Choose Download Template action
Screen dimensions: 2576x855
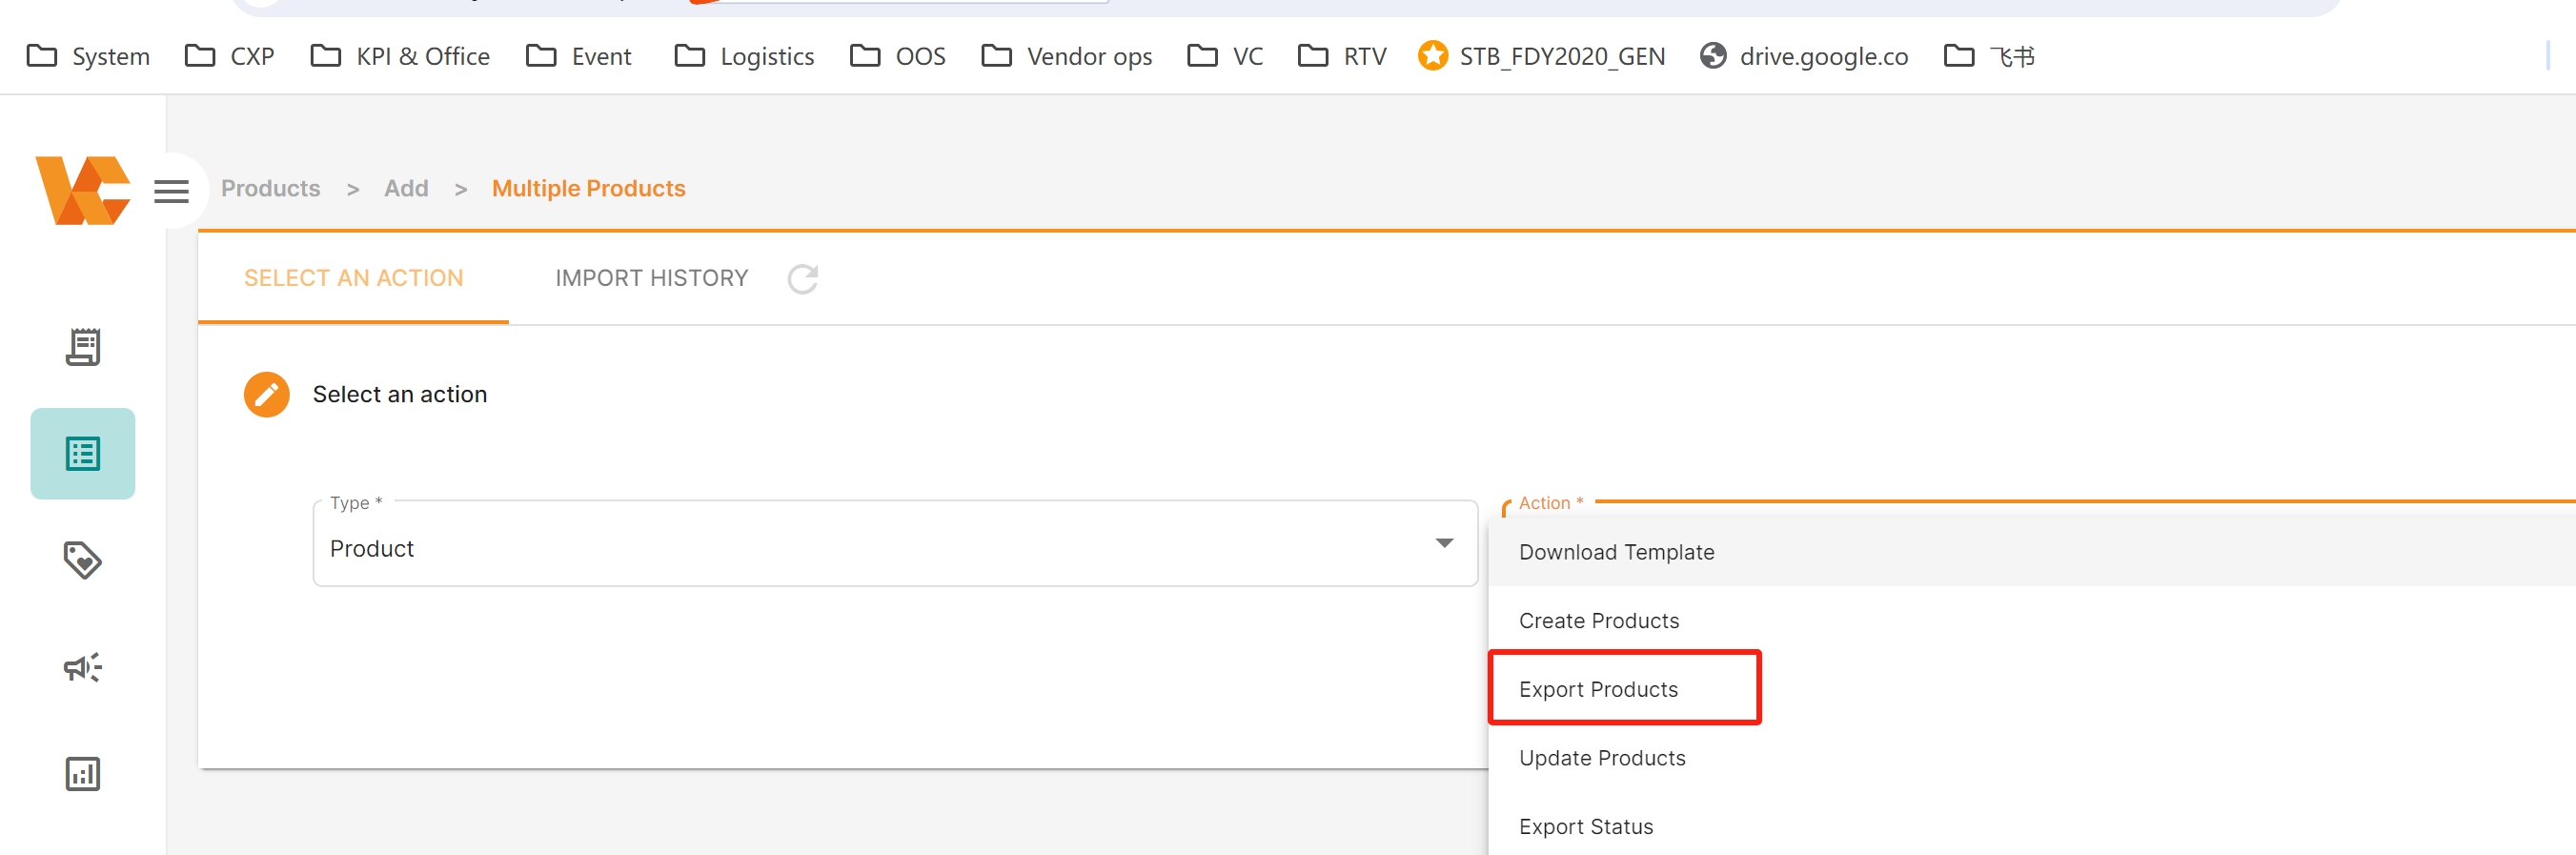coord(2031,552)
